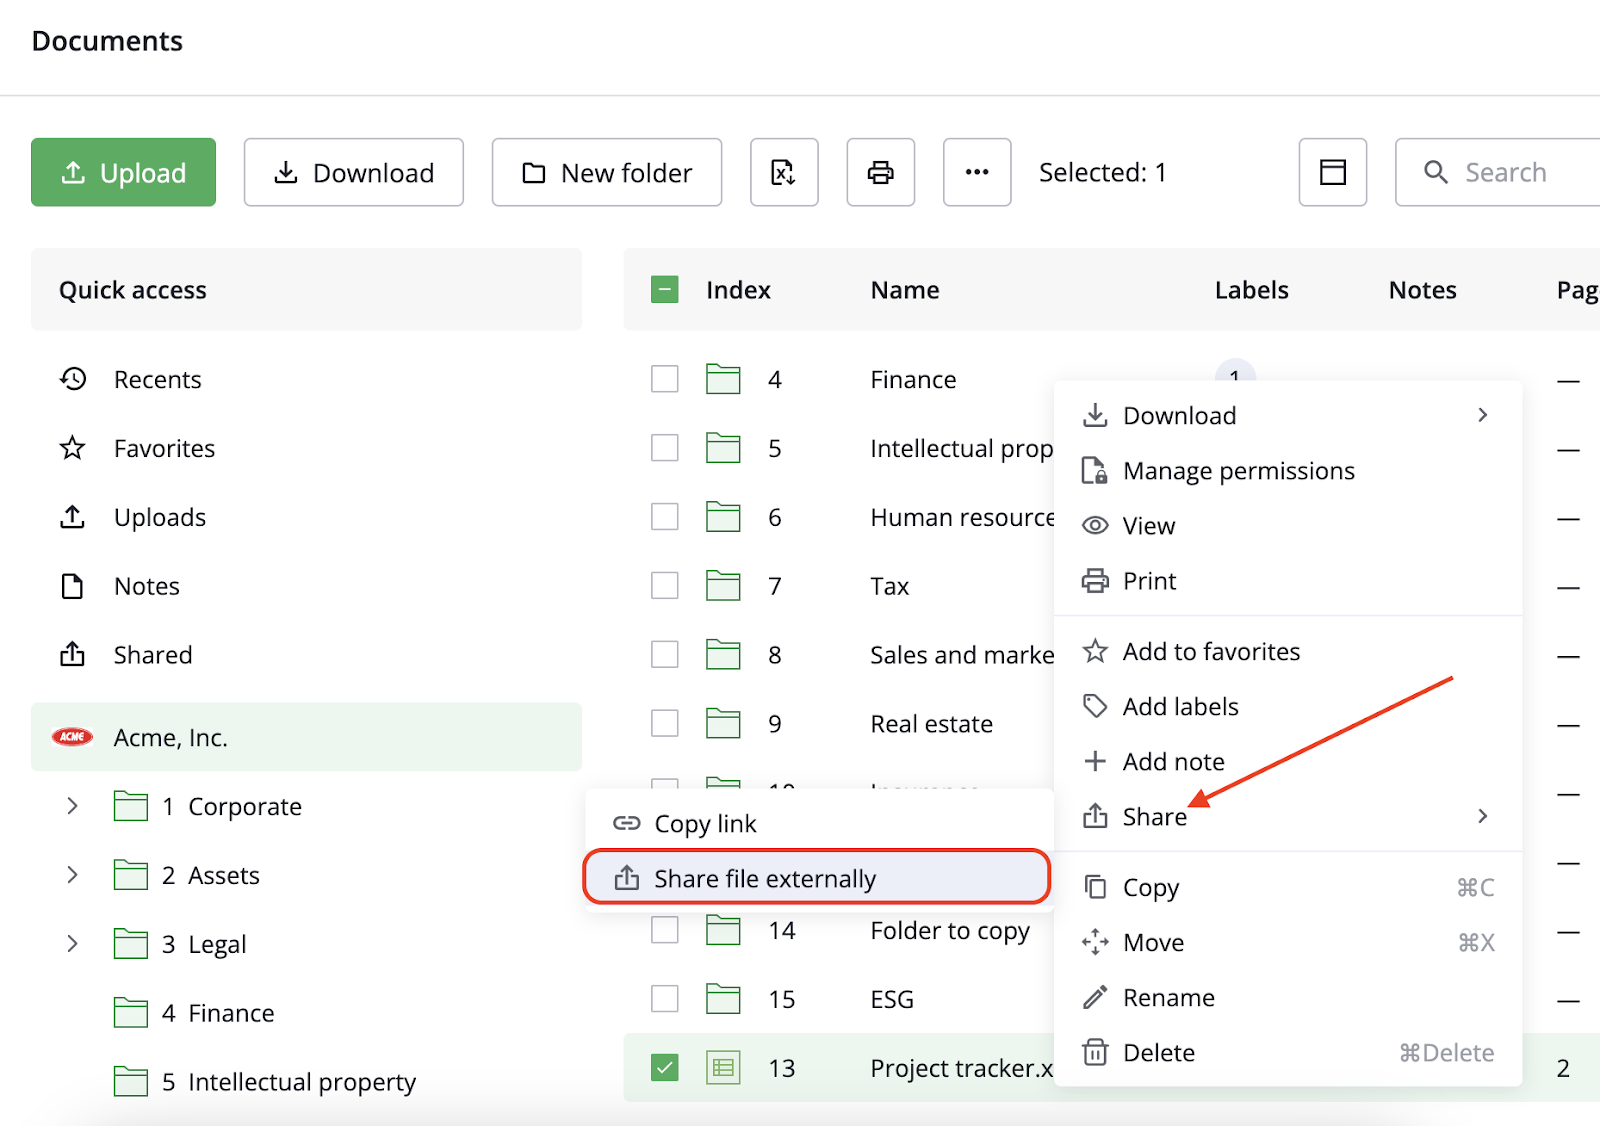Click the ESG folder icon

click(x=723, y=999)
